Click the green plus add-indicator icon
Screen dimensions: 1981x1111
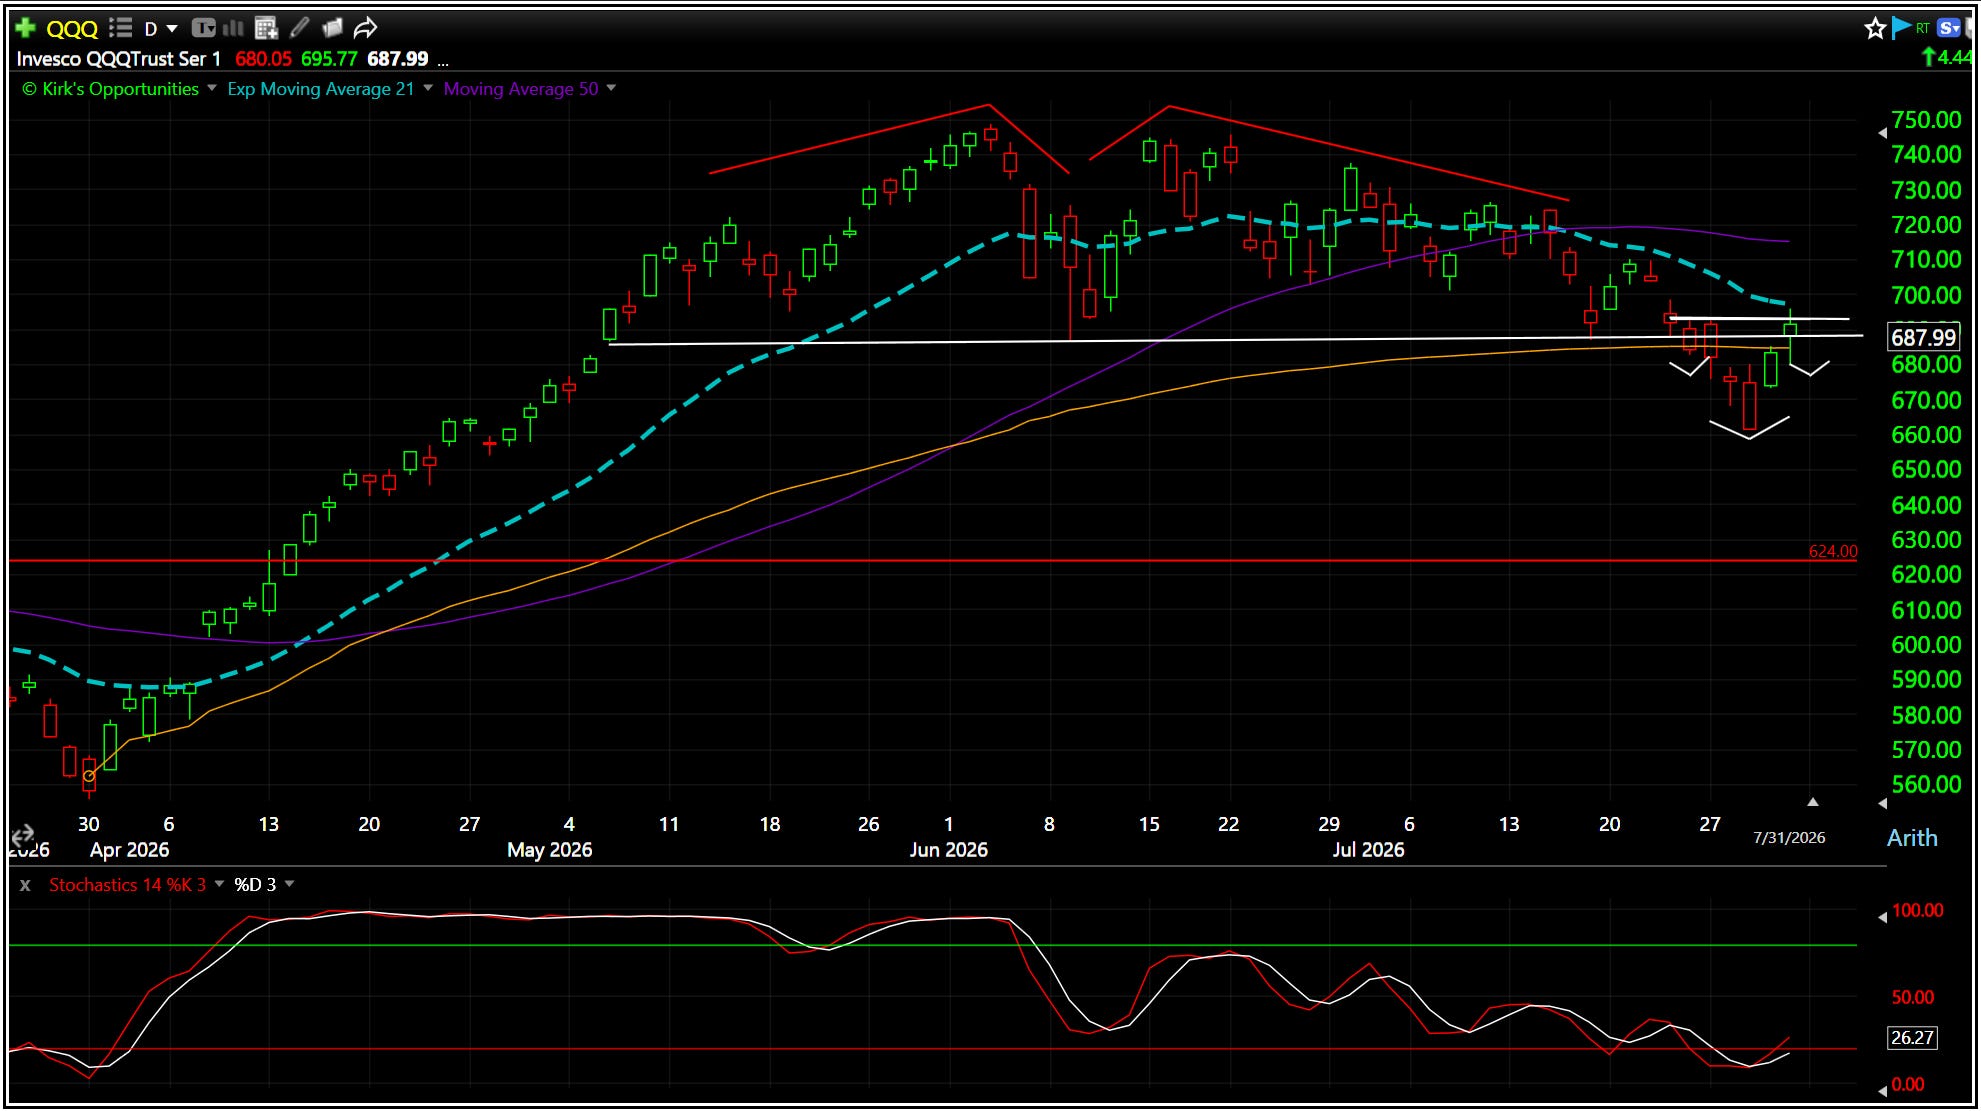coord(26,28)
